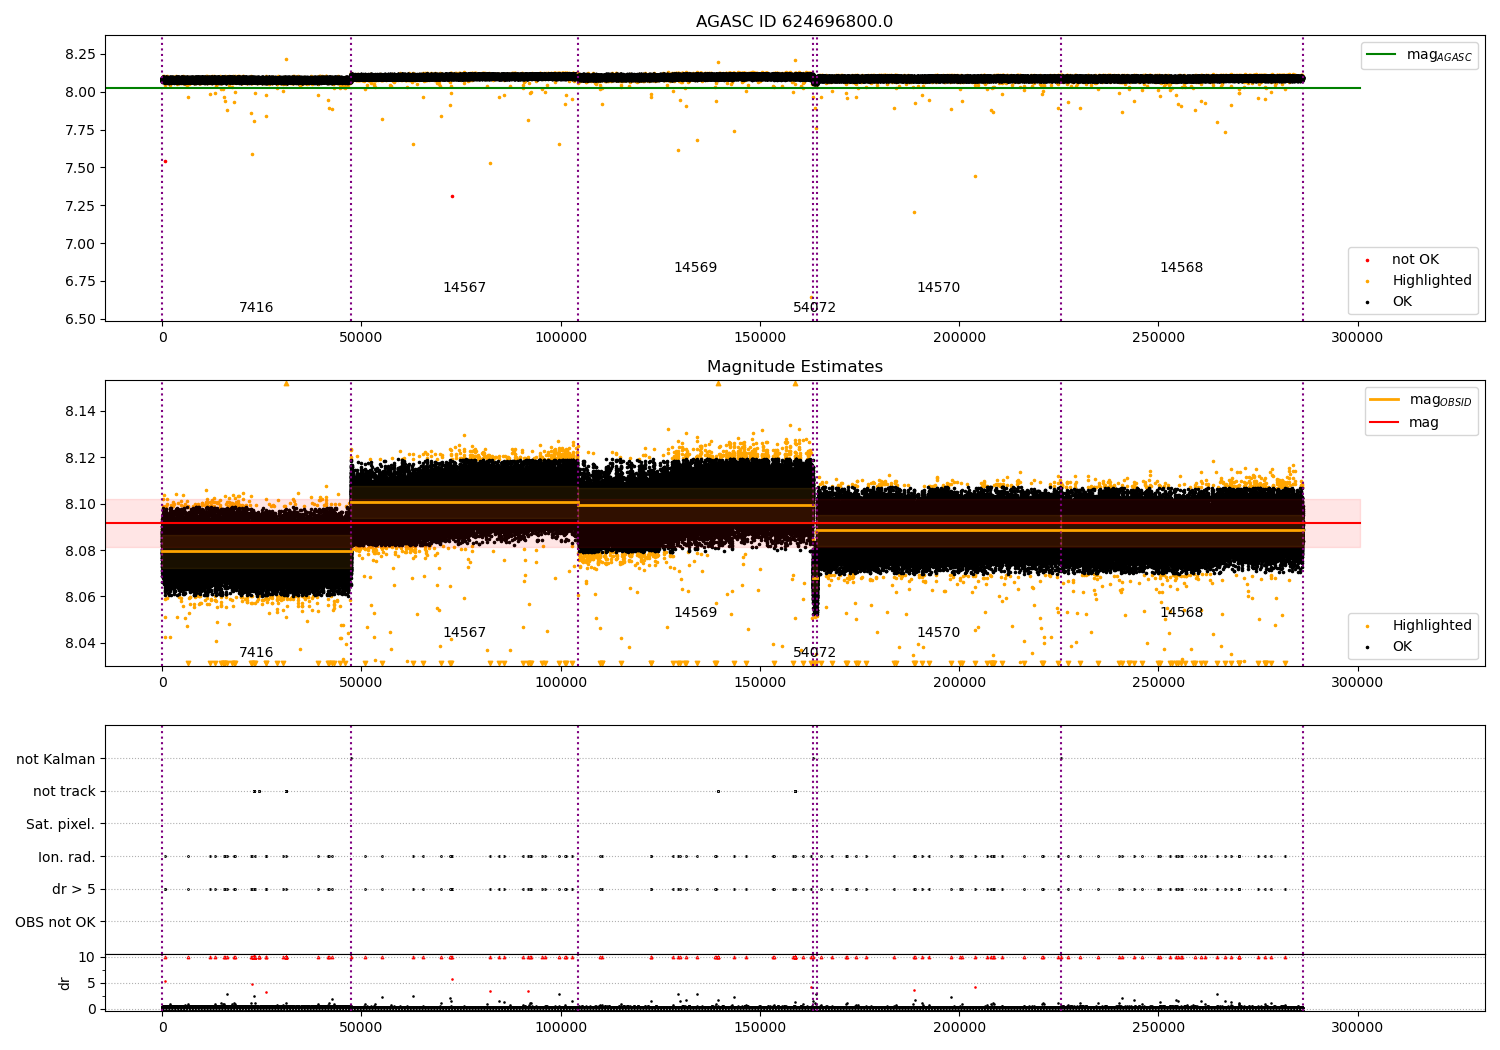Click OBSID label 54072 in the top plot
This screenshot has height=1050, width=1500.
click(814, 308)
